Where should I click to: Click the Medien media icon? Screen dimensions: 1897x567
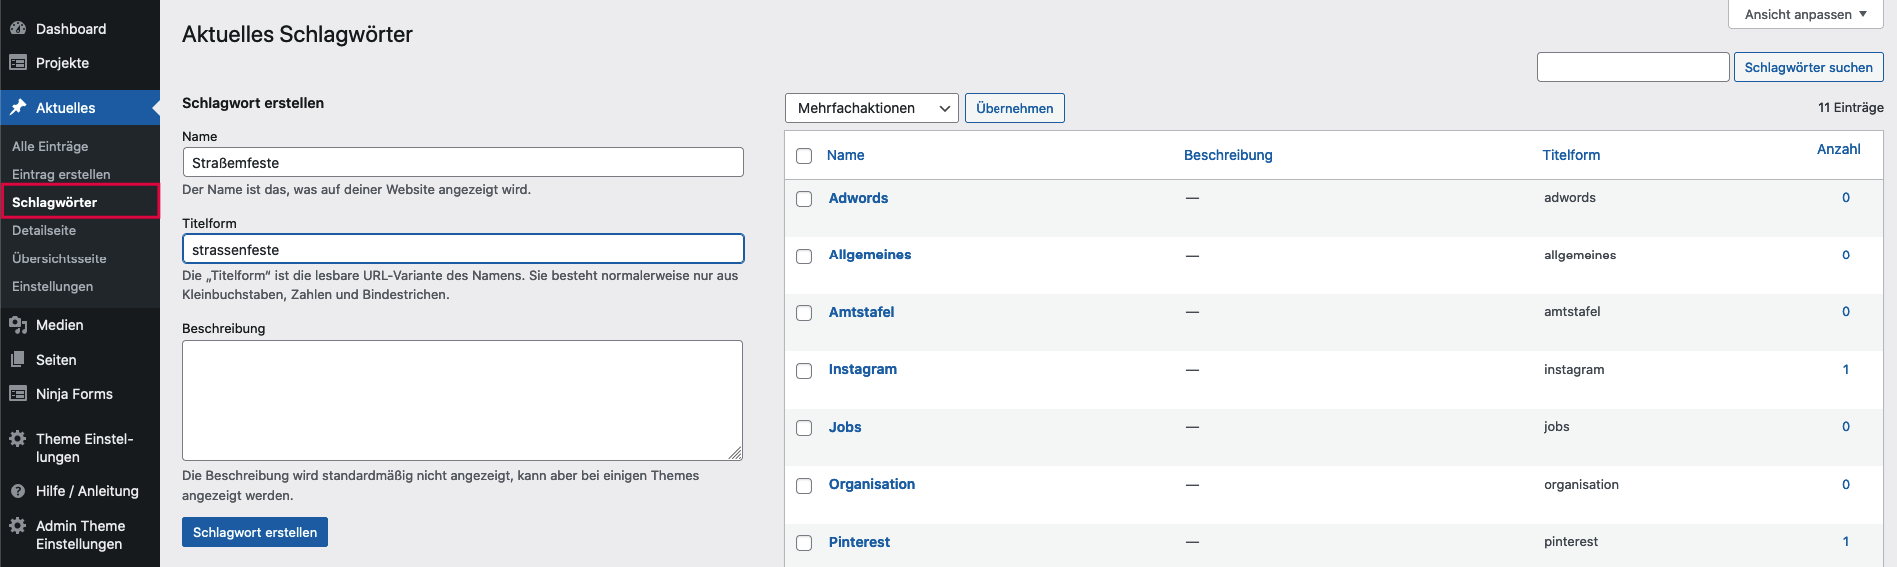tap(18, 325)
